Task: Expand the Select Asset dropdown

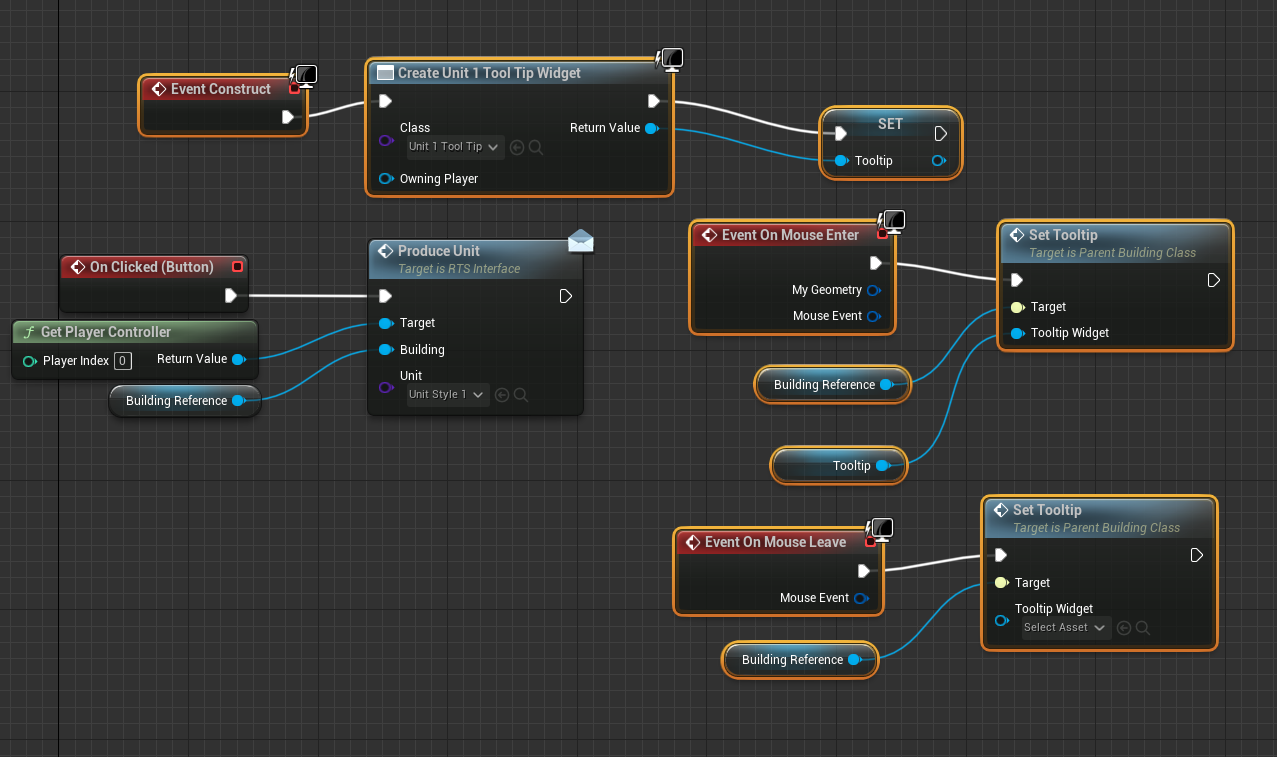Action: tap(1065, 628)
